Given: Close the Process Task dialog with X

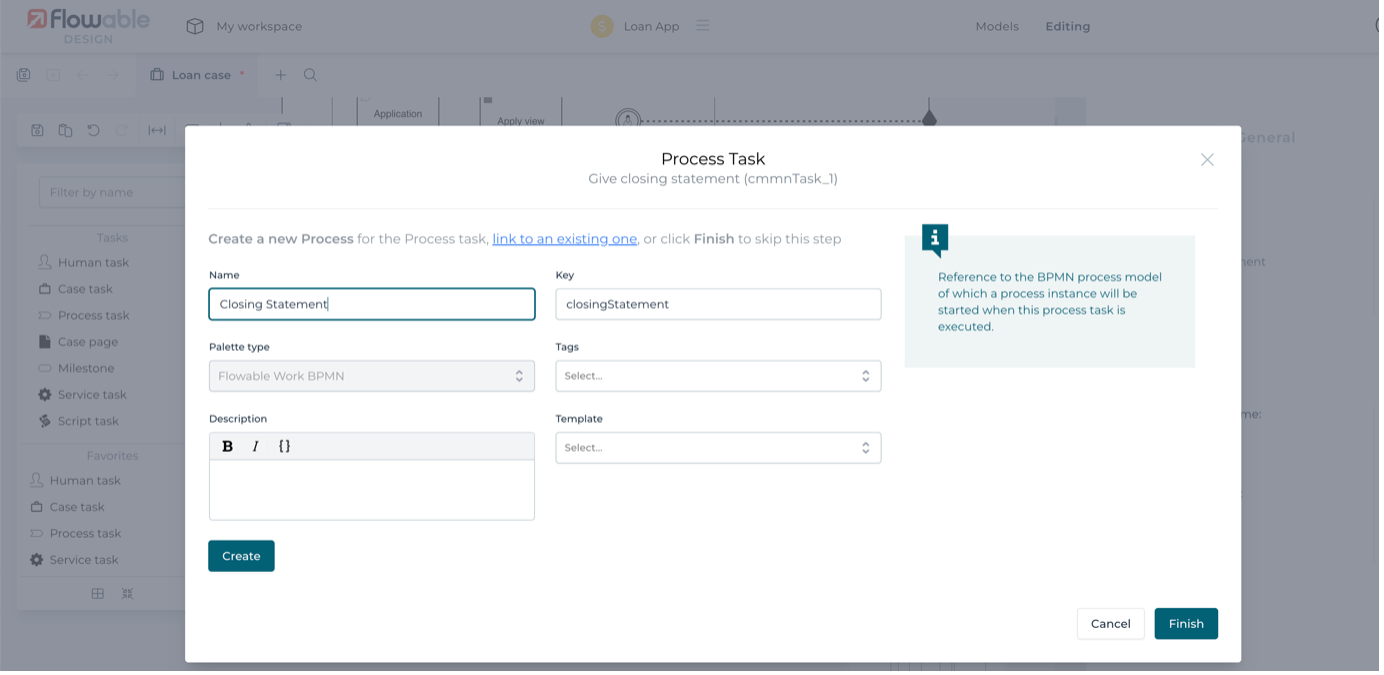Looking at the screenshot, I should 1207,160.
